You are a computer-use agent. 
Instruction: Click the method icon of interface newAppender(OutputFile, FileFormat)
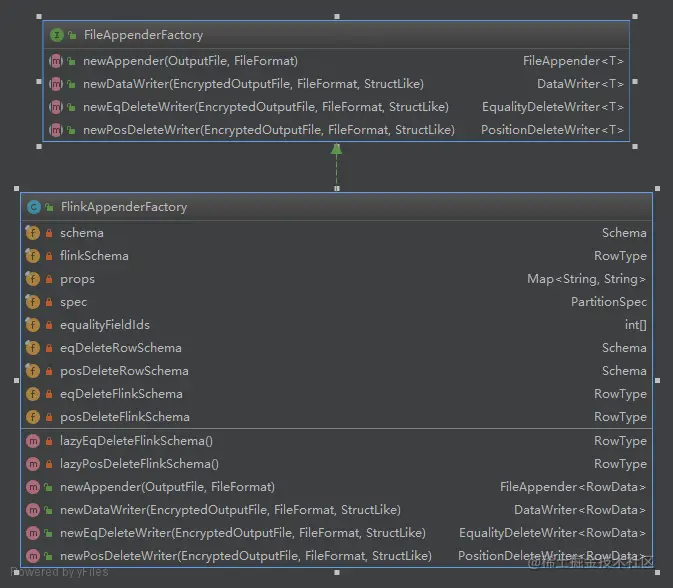point(56,61)
